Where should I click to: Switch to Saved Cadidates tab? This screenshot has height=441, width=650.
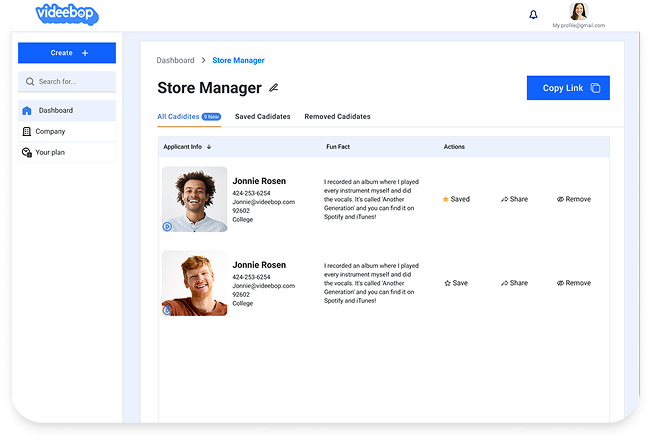click(x=262, y=117)
